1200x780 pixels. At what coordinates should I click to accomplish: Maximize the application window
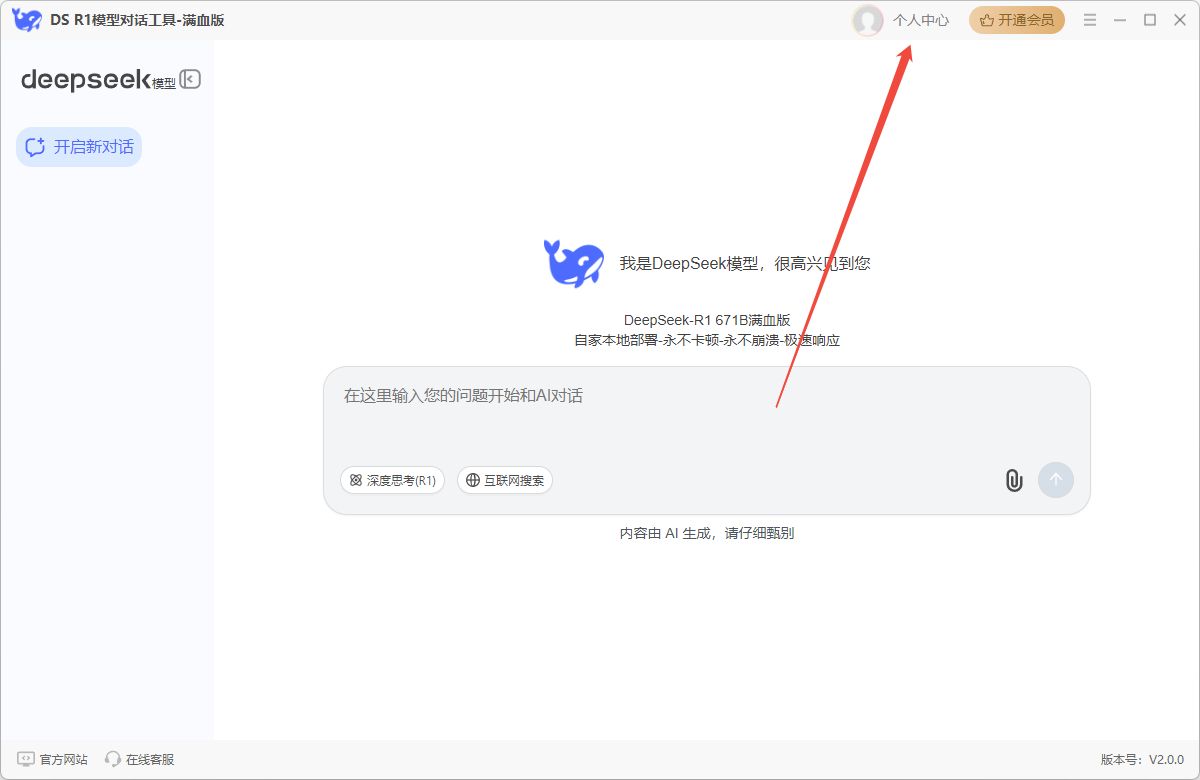point(1150,20)
